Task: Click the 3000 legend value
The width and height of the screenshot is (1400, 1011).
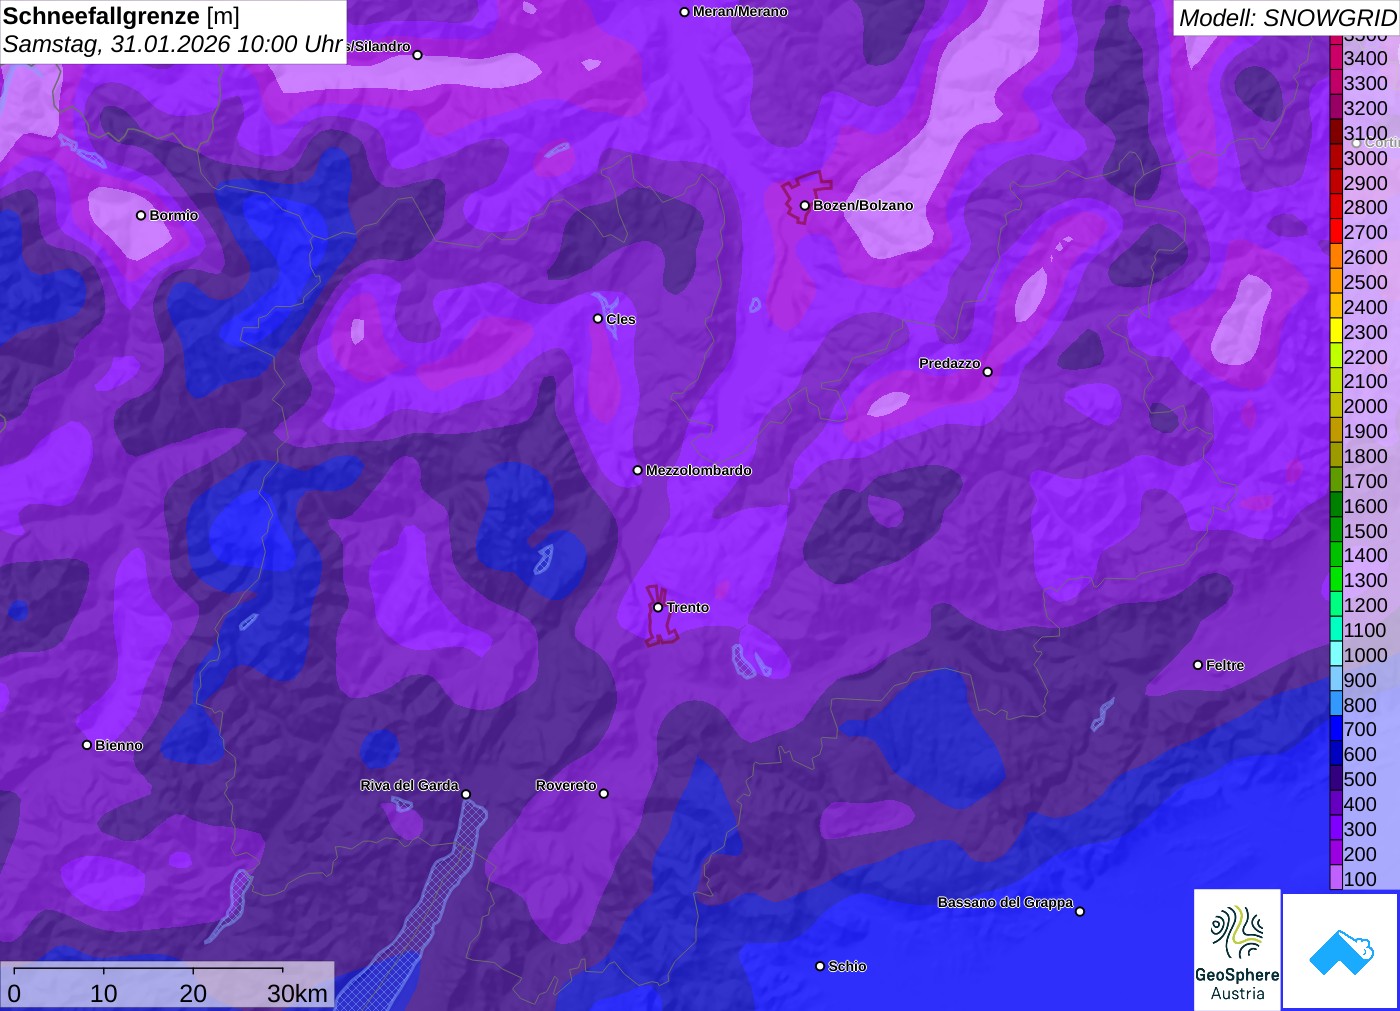Action: pyautogui.click(x=1365, y=158)
